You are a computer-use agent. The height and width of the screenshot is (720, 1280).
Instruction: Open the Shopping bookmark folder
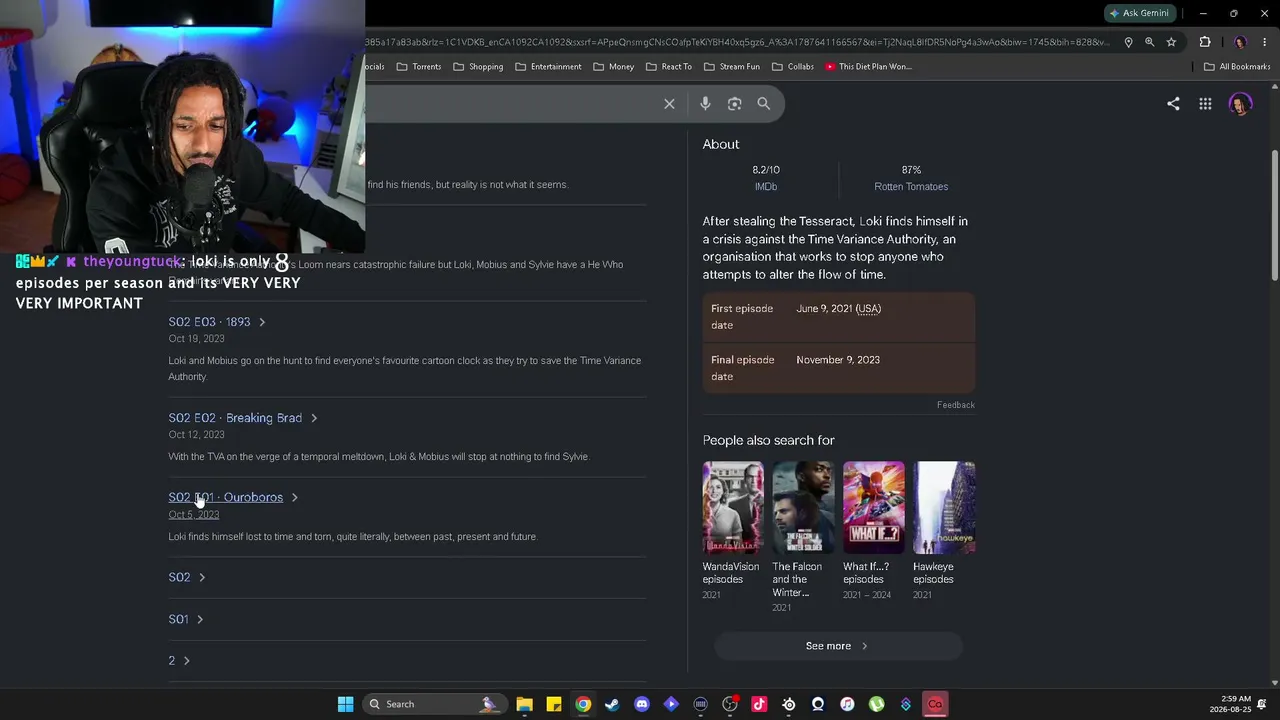tap(478, 67)
